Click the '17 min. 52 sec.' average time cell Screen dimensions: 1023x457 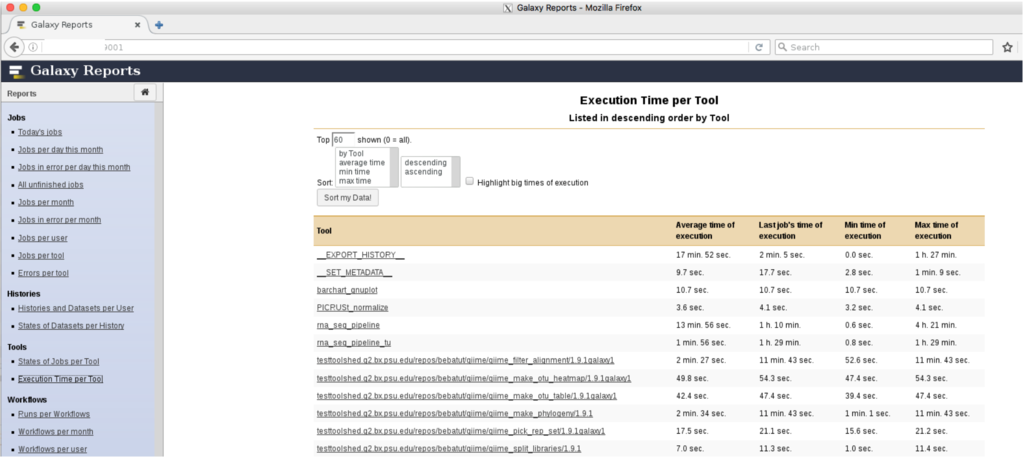click(703, 255)
